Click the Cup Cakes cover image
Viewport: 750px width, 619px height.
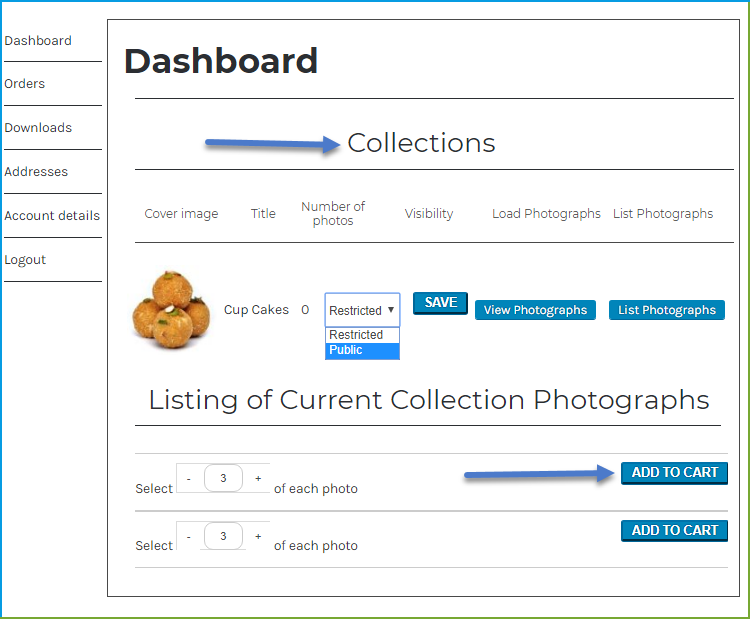click(x=171, y=310)
